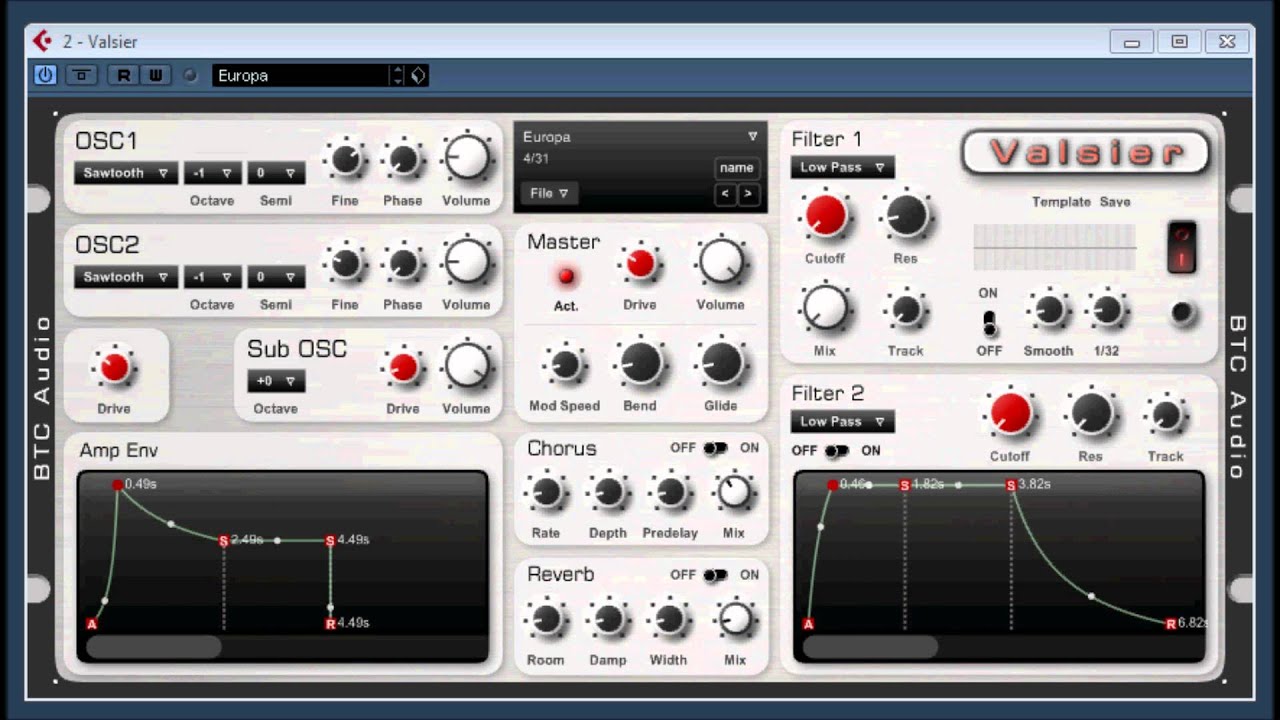Open the Filter 1 Low Pass type dropdown

tap(842, 167)
